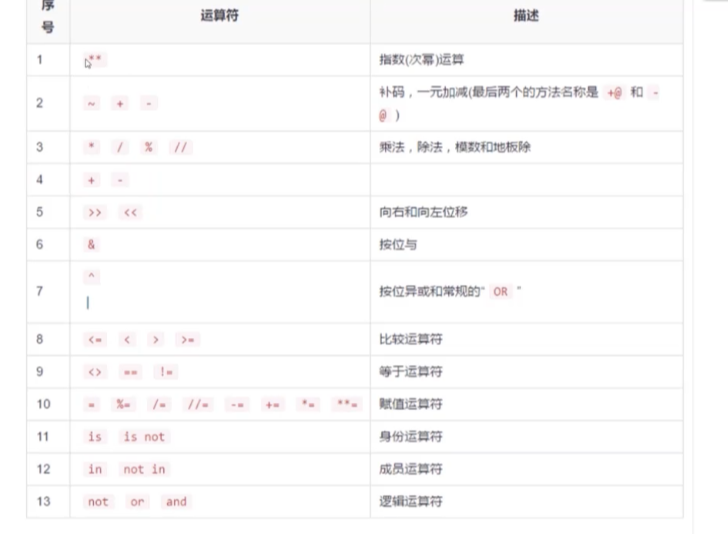The width and height of the screenshot is (728, 534).
Task: Select description 向右和向左位移
Action: coord(423,212)
